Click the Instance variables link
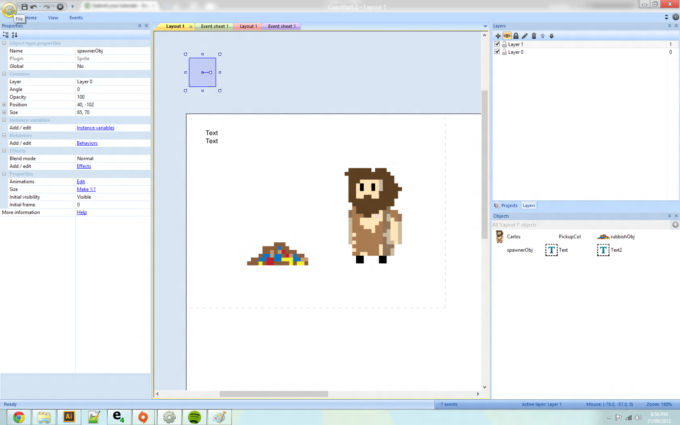This screenshot has height=425, width=680. [96, 128]
